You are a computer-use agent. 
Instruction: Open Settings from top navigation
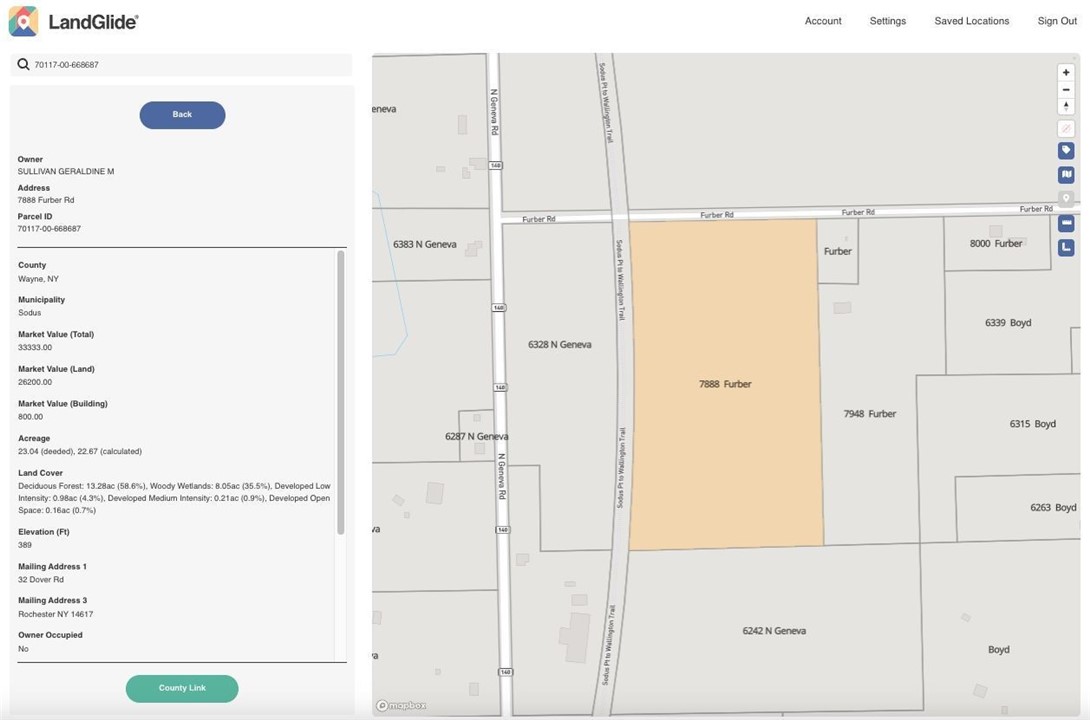click(887, 21)
